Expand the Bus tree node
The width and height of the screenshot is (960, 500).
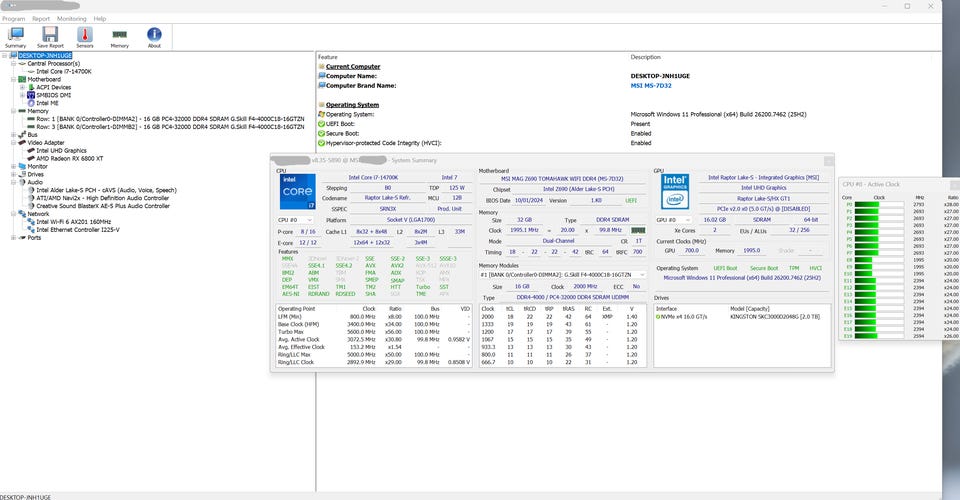coord(14,134)
